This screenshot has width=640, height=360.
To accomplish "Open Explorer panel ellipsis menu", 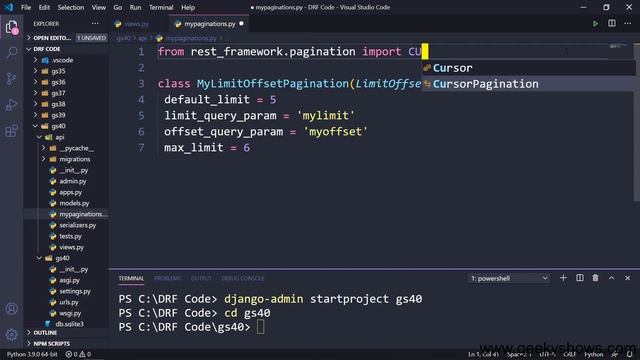I will tap(95, 24).
